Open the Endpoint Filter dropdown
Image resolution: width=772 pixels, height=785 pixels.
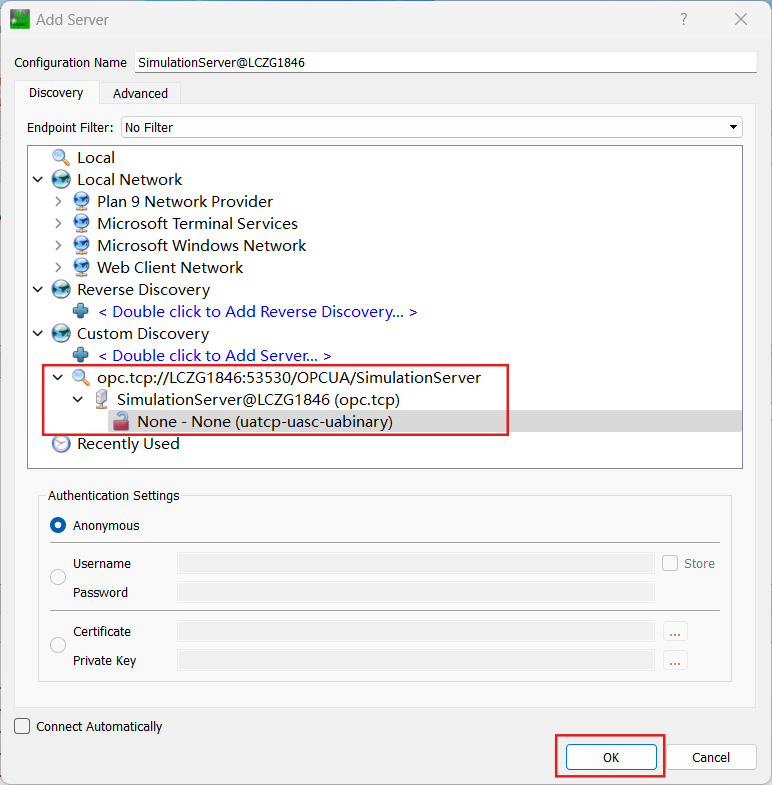click(x=432, y=127)
